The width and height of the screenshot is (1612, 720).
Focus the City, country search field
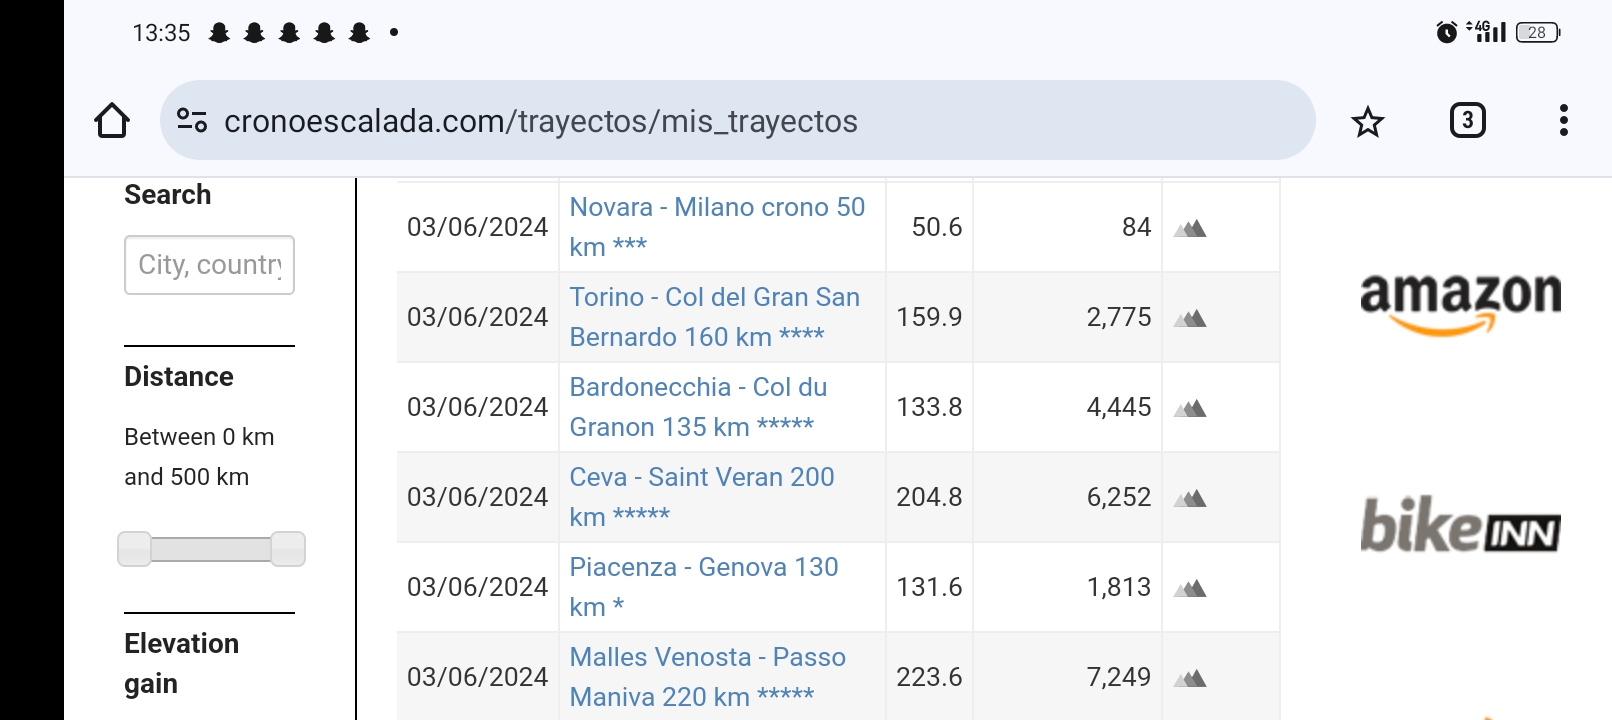point(209,265)
